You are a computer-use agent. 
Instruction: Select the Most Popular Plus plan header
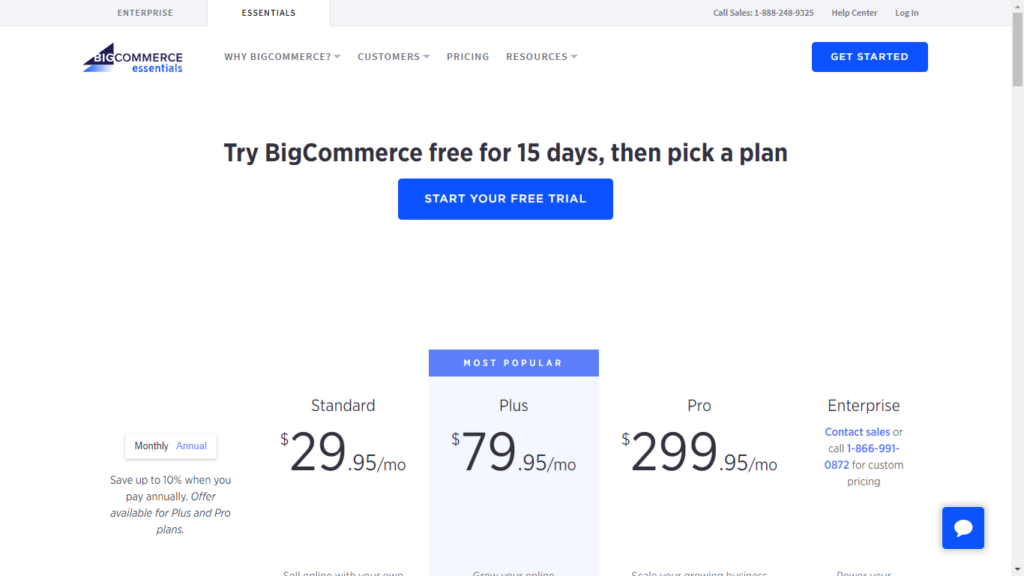coord(513,363)
